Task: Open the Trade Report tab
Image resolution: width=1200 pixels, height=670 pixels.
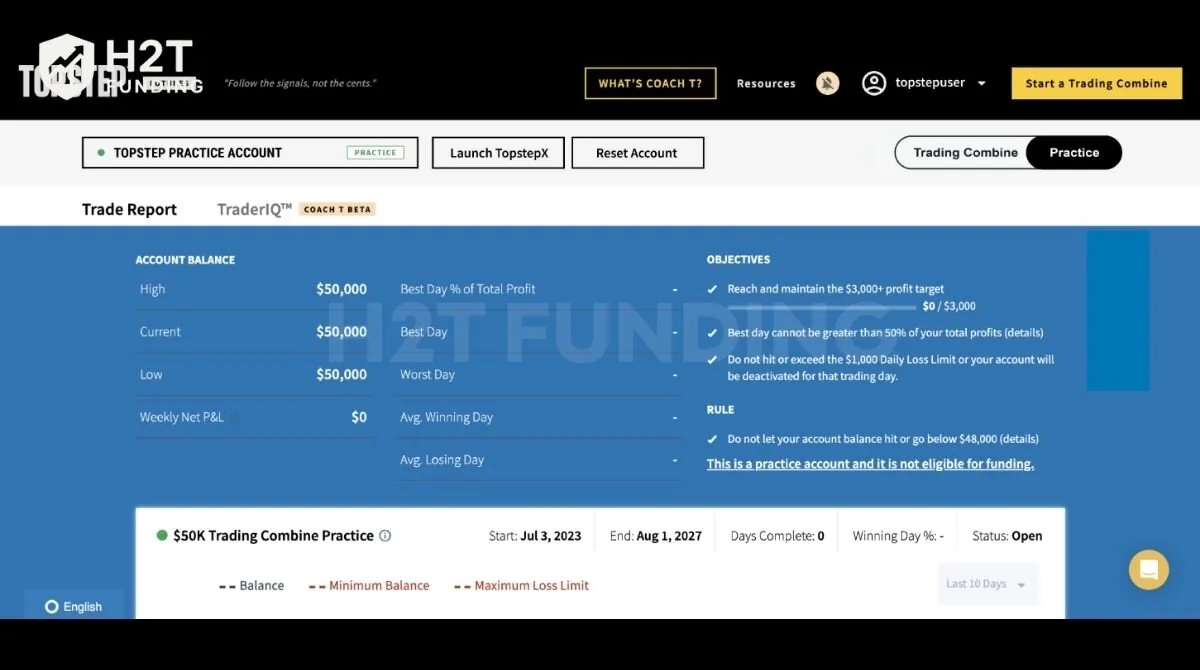Action: coord(129,209)
